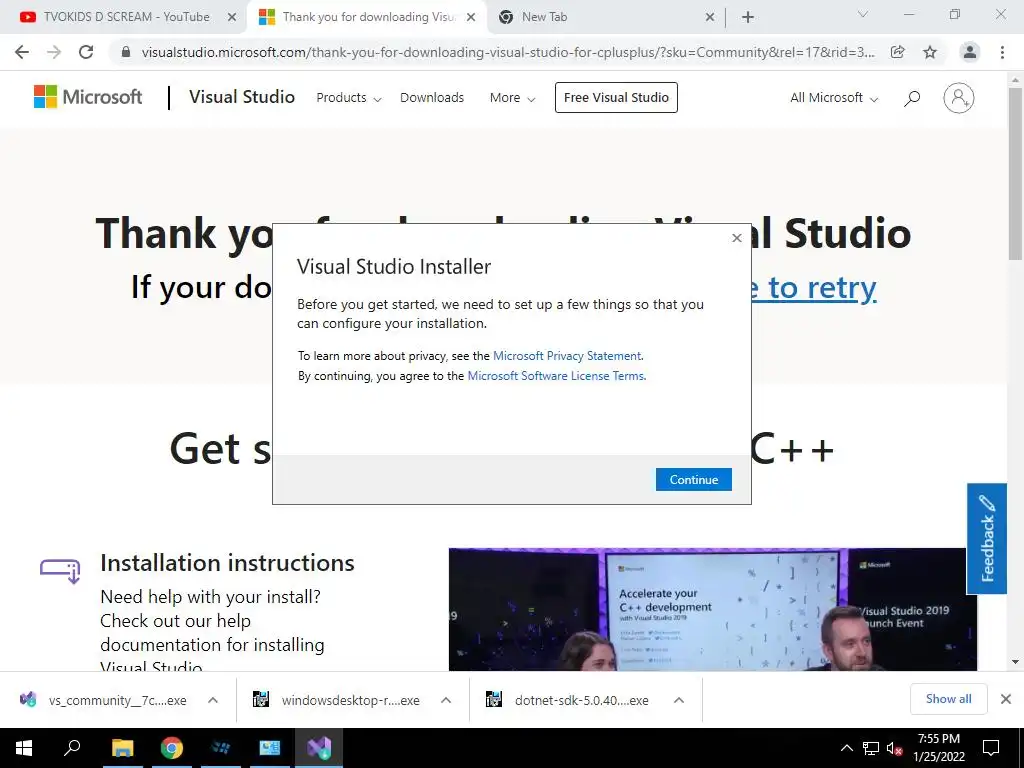Open the taskbar clock and date

(x=938, y=748)
